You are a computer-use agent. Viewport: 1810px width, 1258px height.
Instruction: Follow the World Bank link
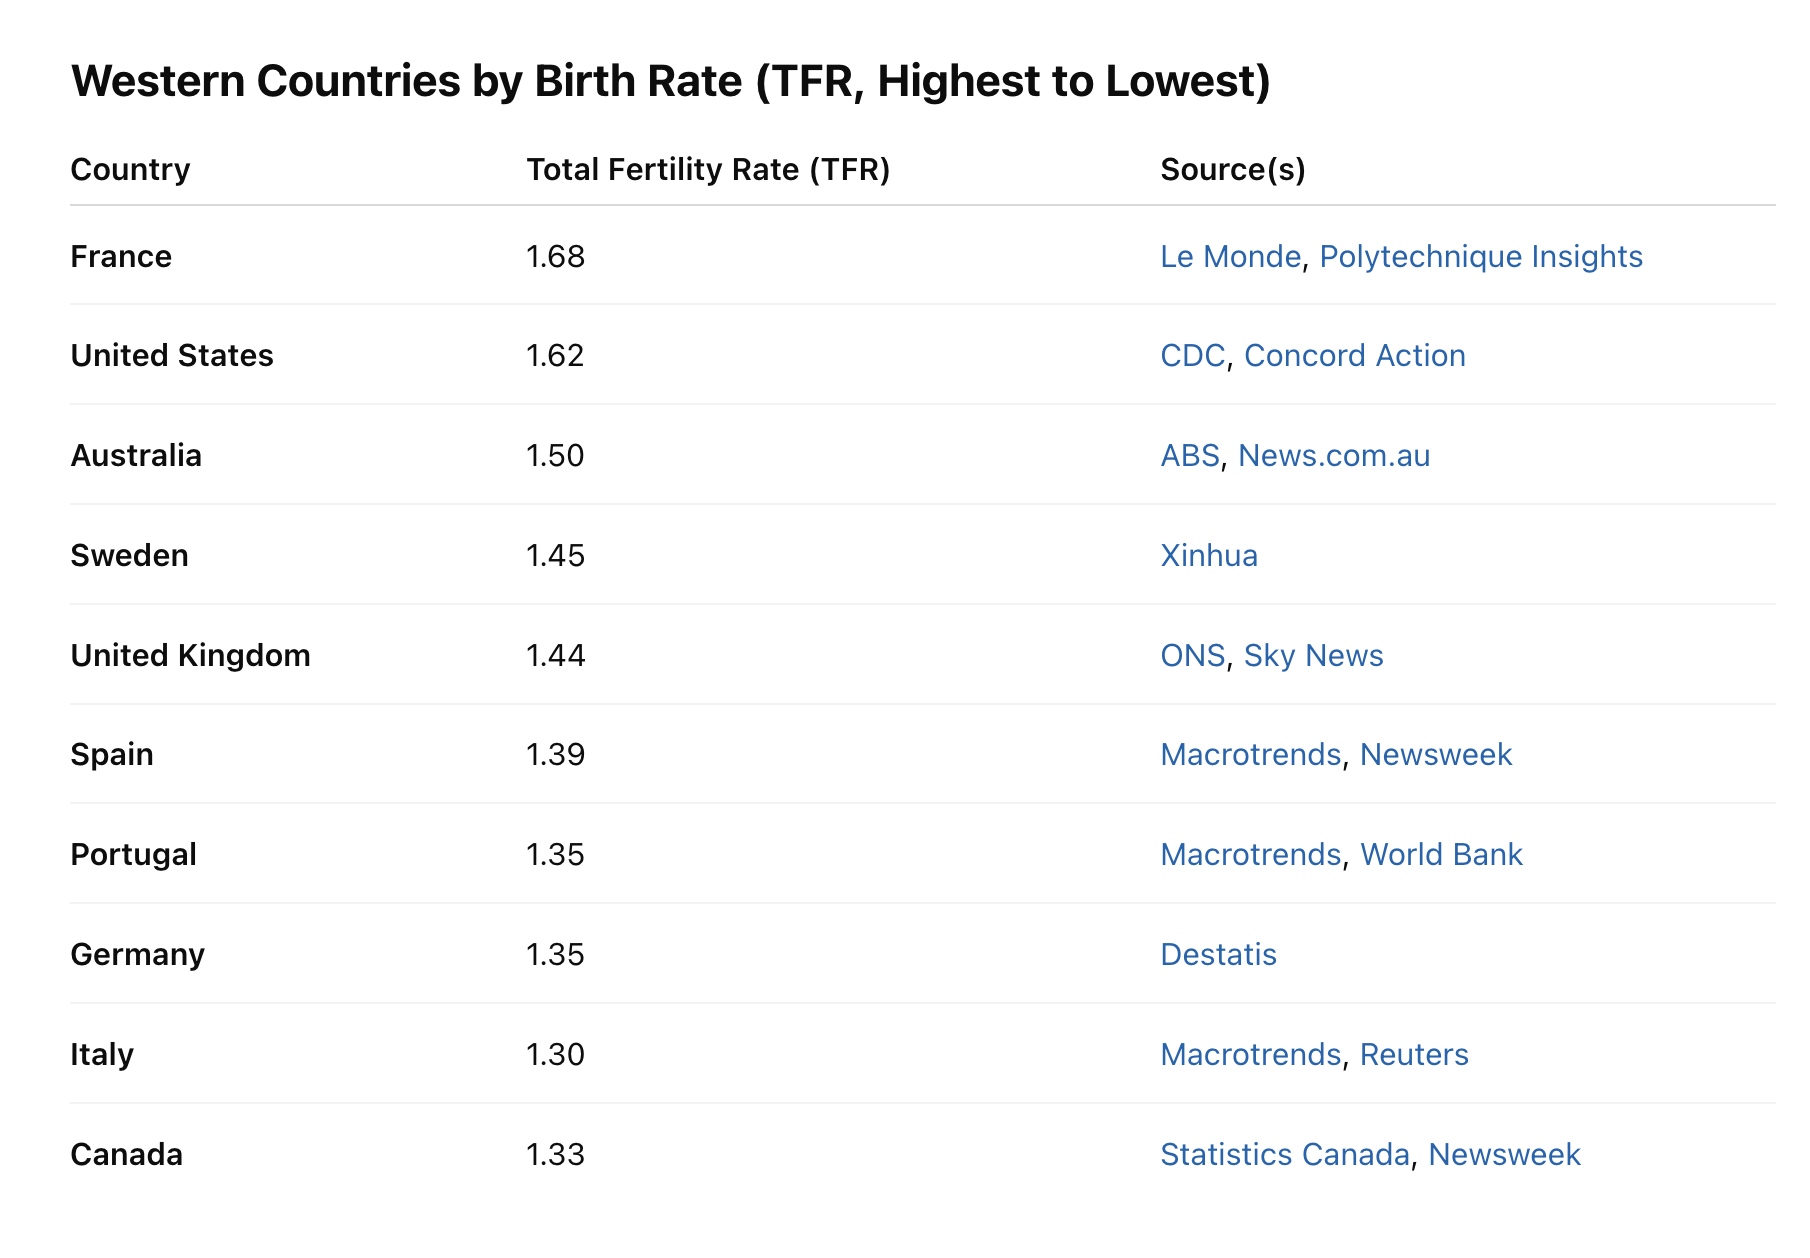click(x=1441, y=855)
